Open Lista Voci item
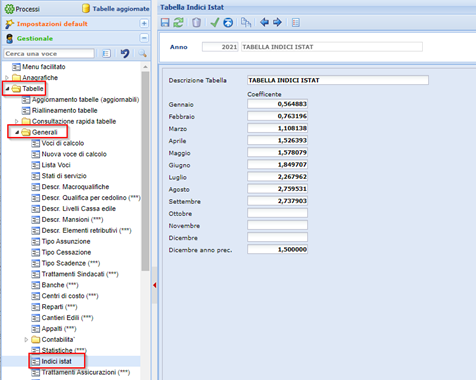Image resolution: width=476 pixels, height=380 pixels. tap(51, 165)
